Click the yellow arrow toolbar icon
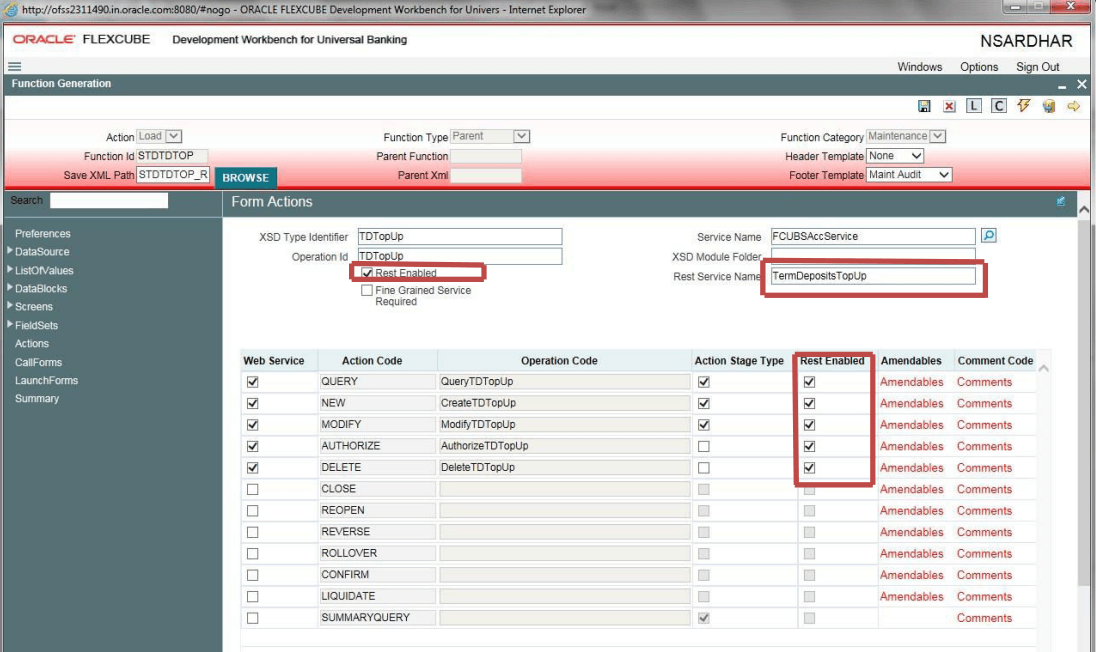The width and height of the screenshot is (1096, 652). coord(1073,106)
